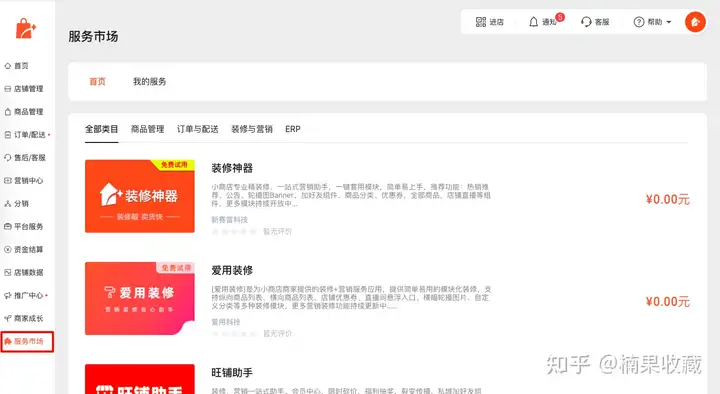This screenshot has height=394, width=720.
Task: Click the 售后/客服 headset icon in the sidebar
Action: click(8, 158)
